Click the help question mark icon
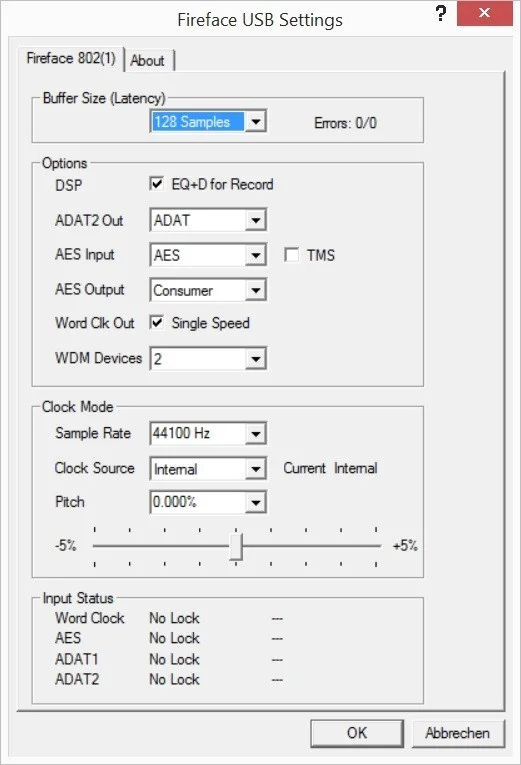 (441, 13)
